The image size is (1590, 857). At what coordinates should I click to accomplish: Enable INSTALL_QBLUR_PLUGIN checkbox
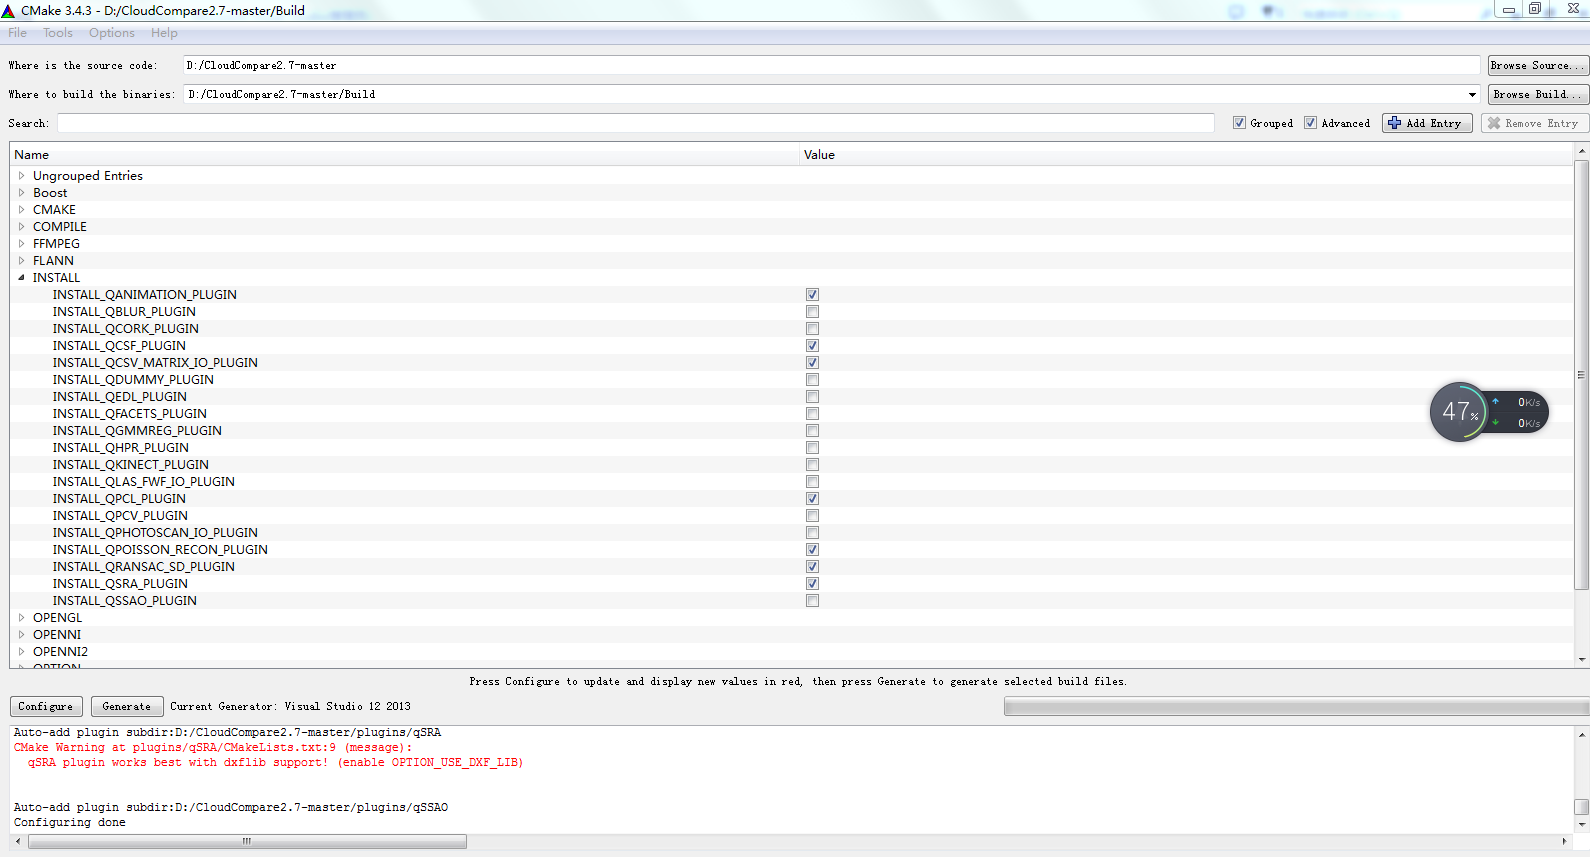[812, 312]
